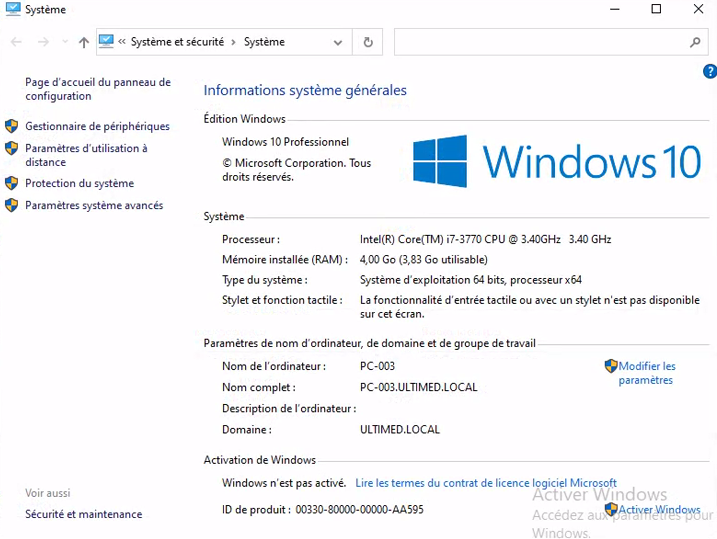
Task: Select the 'Windows 10 Professionnel' edition text
Action: pyautogui.click(x=285, y=142)
